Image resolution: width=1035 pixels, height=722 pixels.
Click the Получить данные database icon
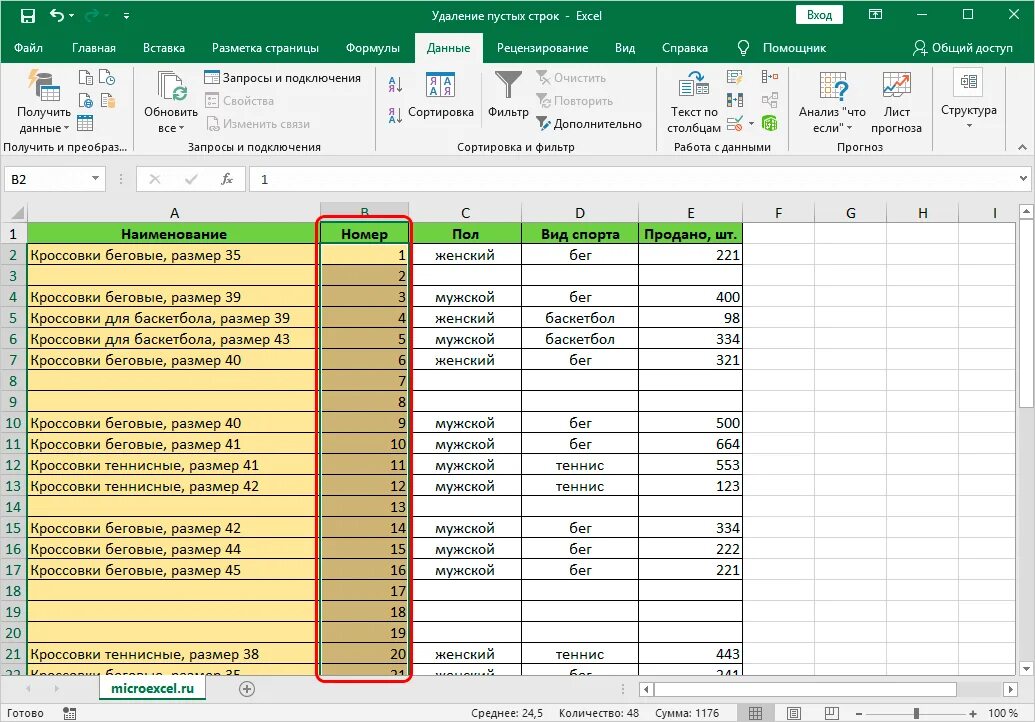click(44, 85)
